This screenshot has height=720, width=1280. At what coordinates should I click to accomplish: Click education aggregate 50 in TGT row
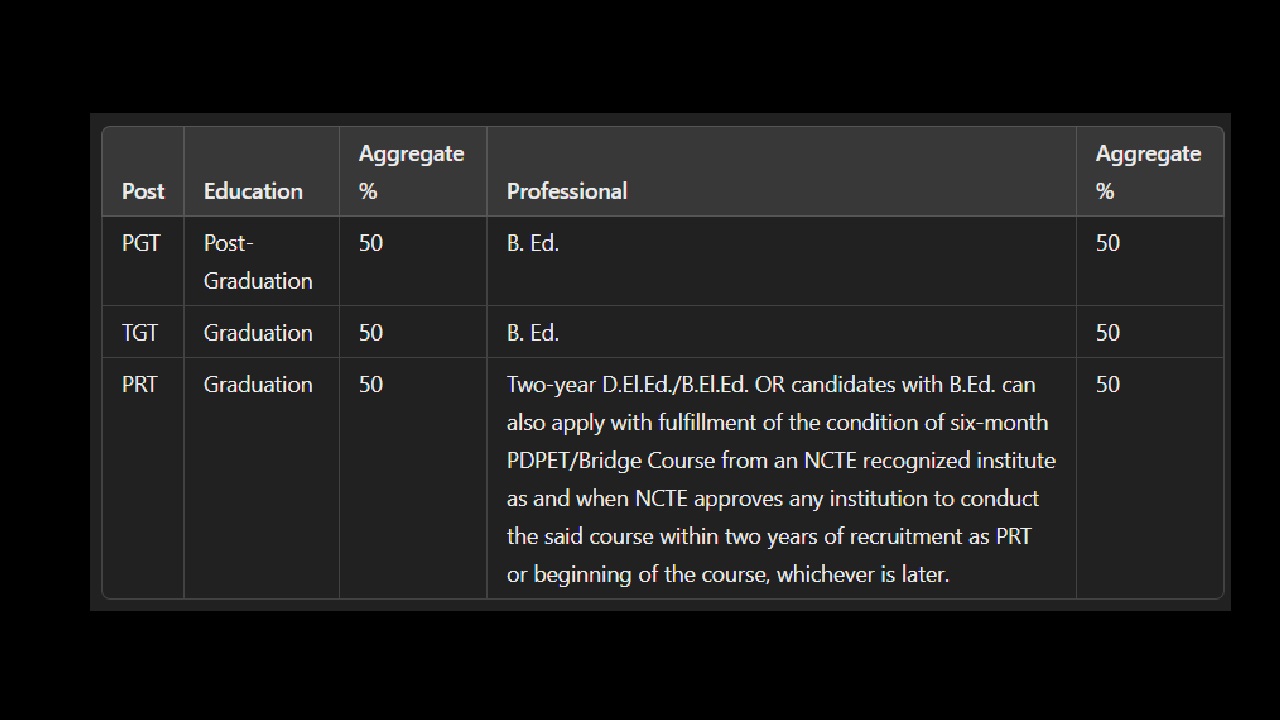[371, 333]
